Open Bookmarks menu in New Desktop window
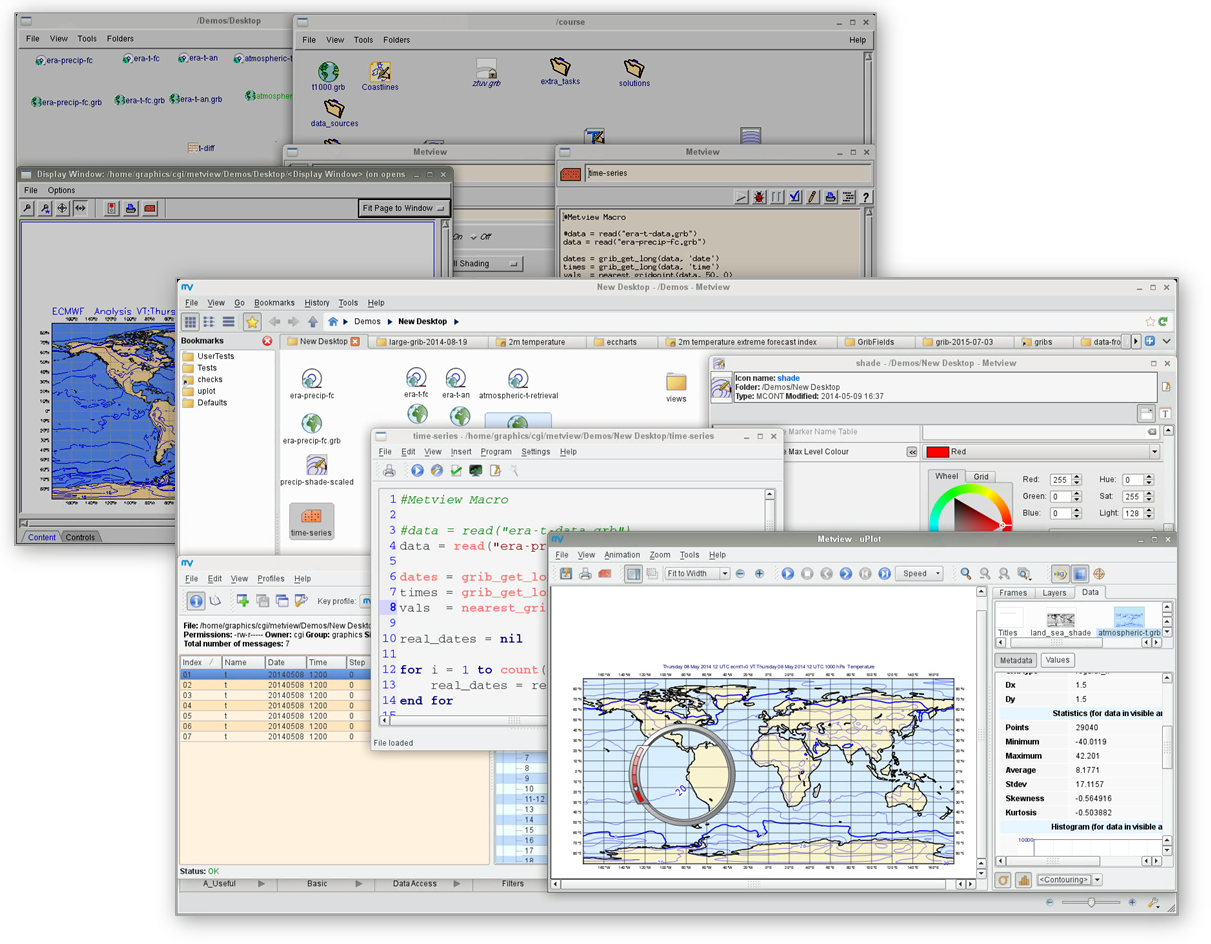Screen dimensions: 1211x944 click(x=274, y=303)
